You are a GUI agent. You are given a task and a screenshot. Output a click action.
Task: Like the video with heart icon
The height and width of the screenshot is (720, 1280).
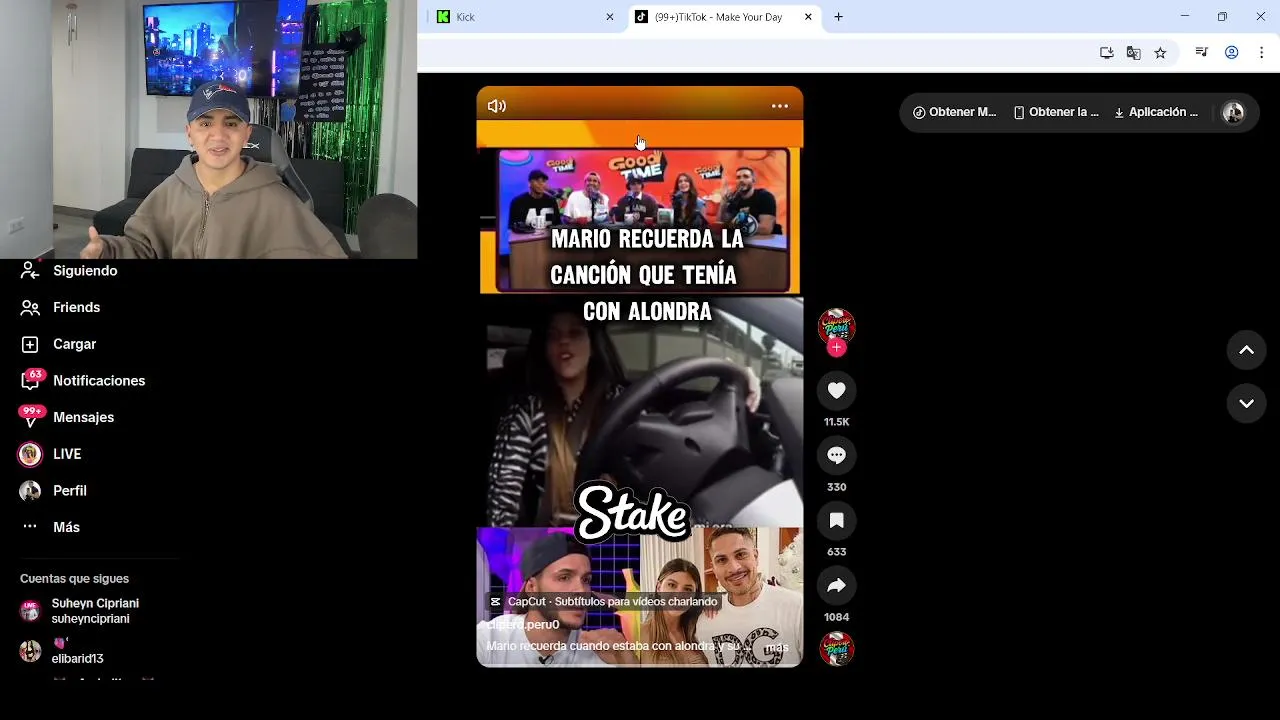pos(837,391)
